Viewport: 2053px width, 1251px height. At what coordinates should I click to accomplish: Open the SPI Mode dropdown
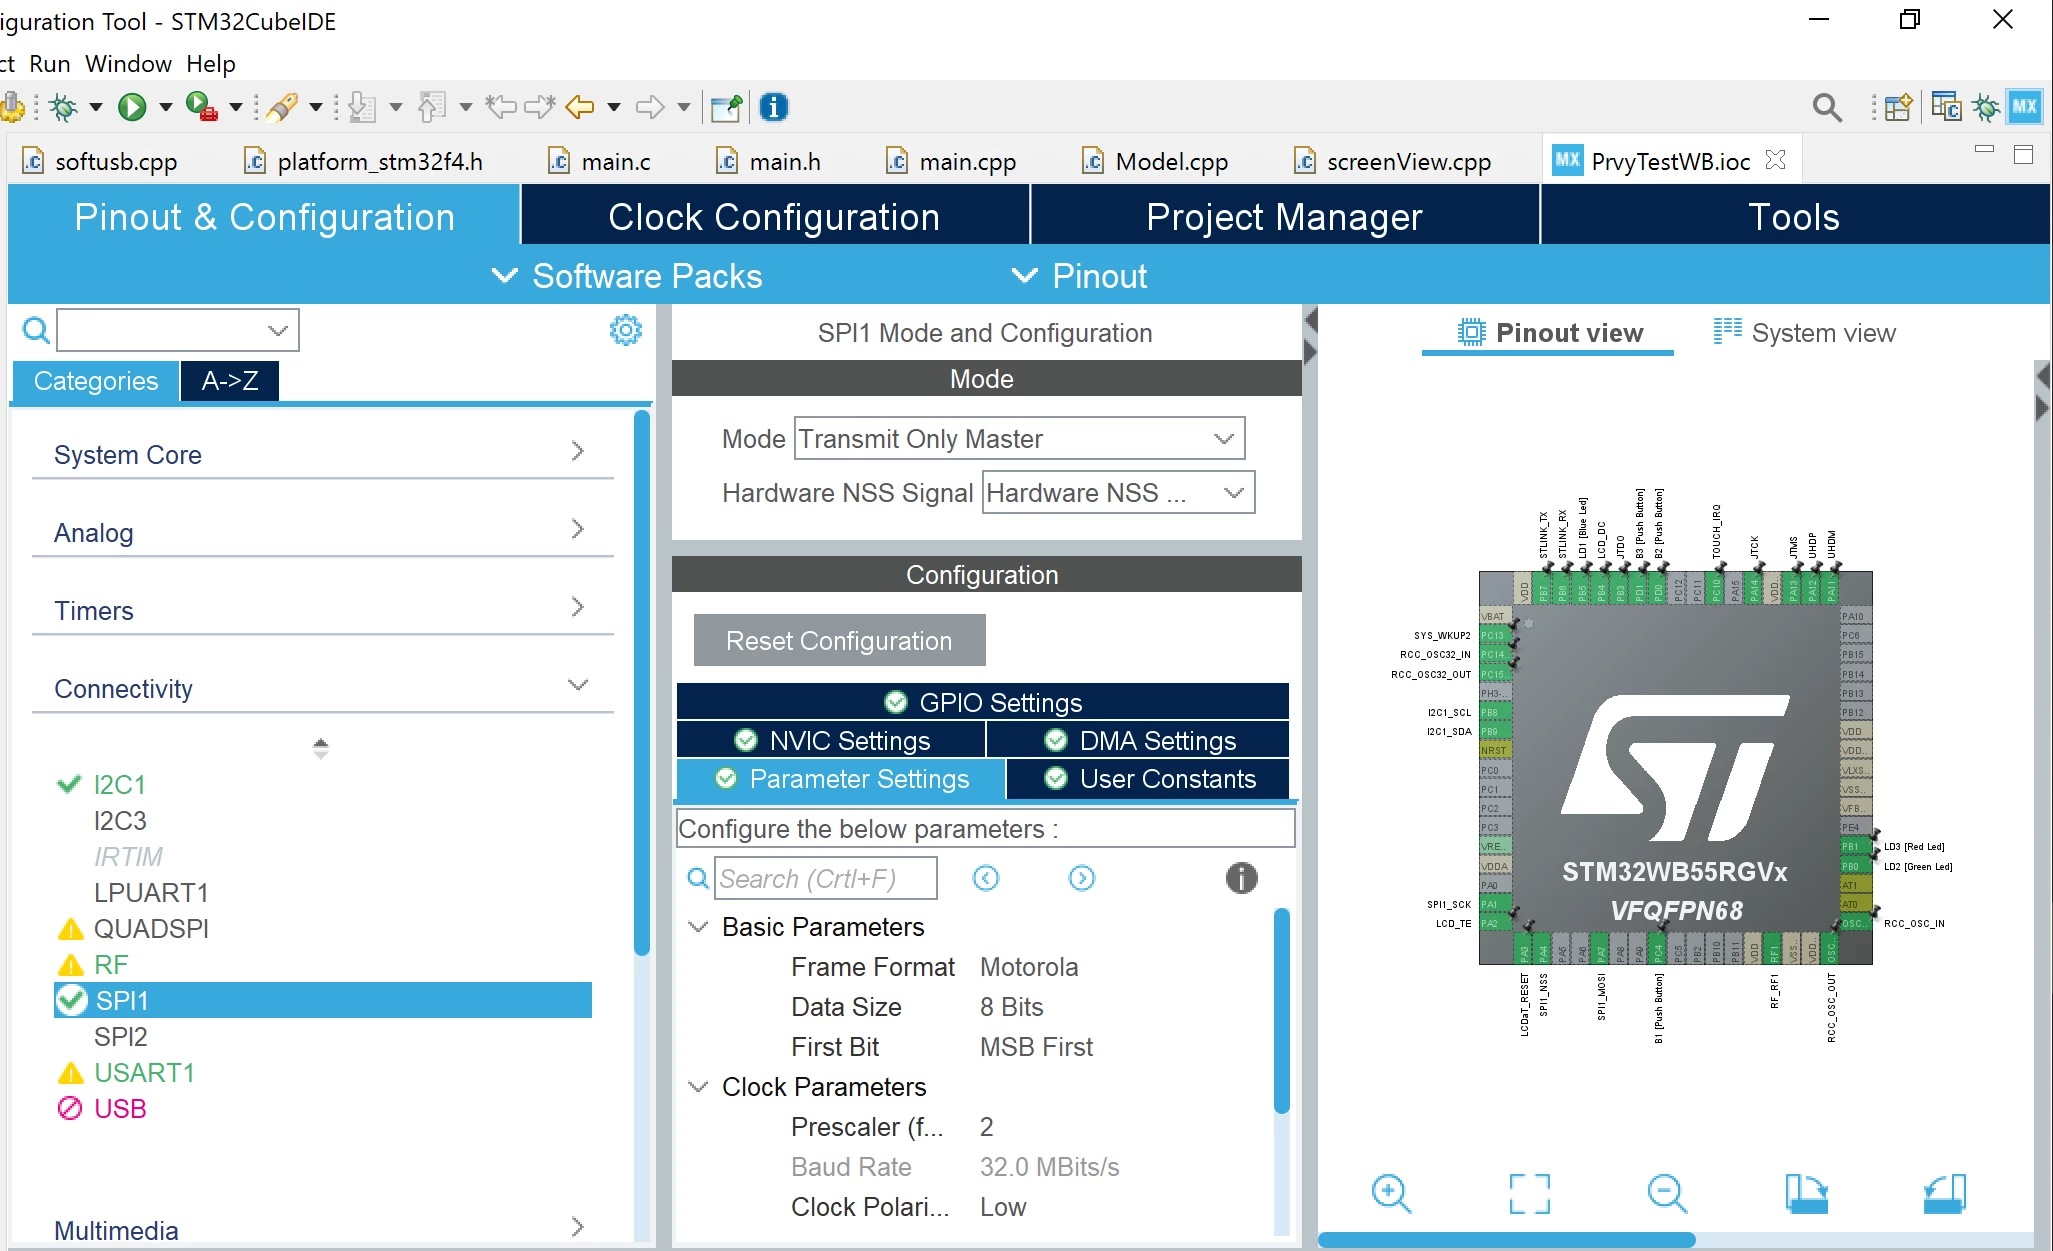(1019, 438)
